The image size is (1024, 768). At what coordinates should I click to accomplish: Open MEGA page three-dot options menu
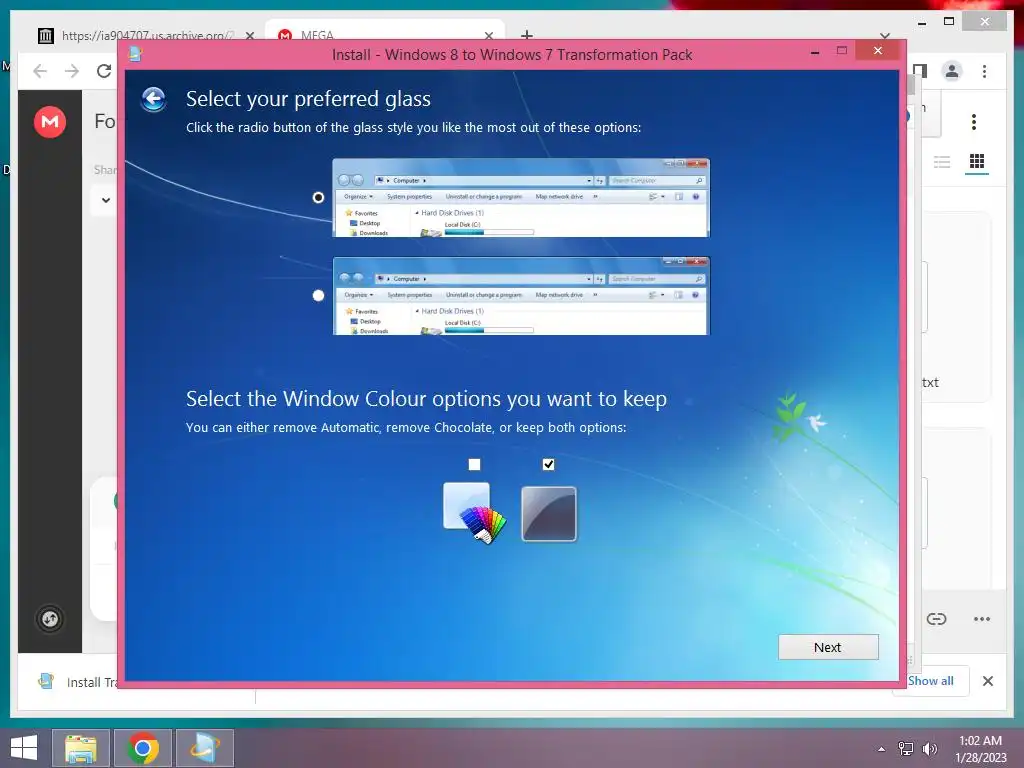click(x=974, y=121)
